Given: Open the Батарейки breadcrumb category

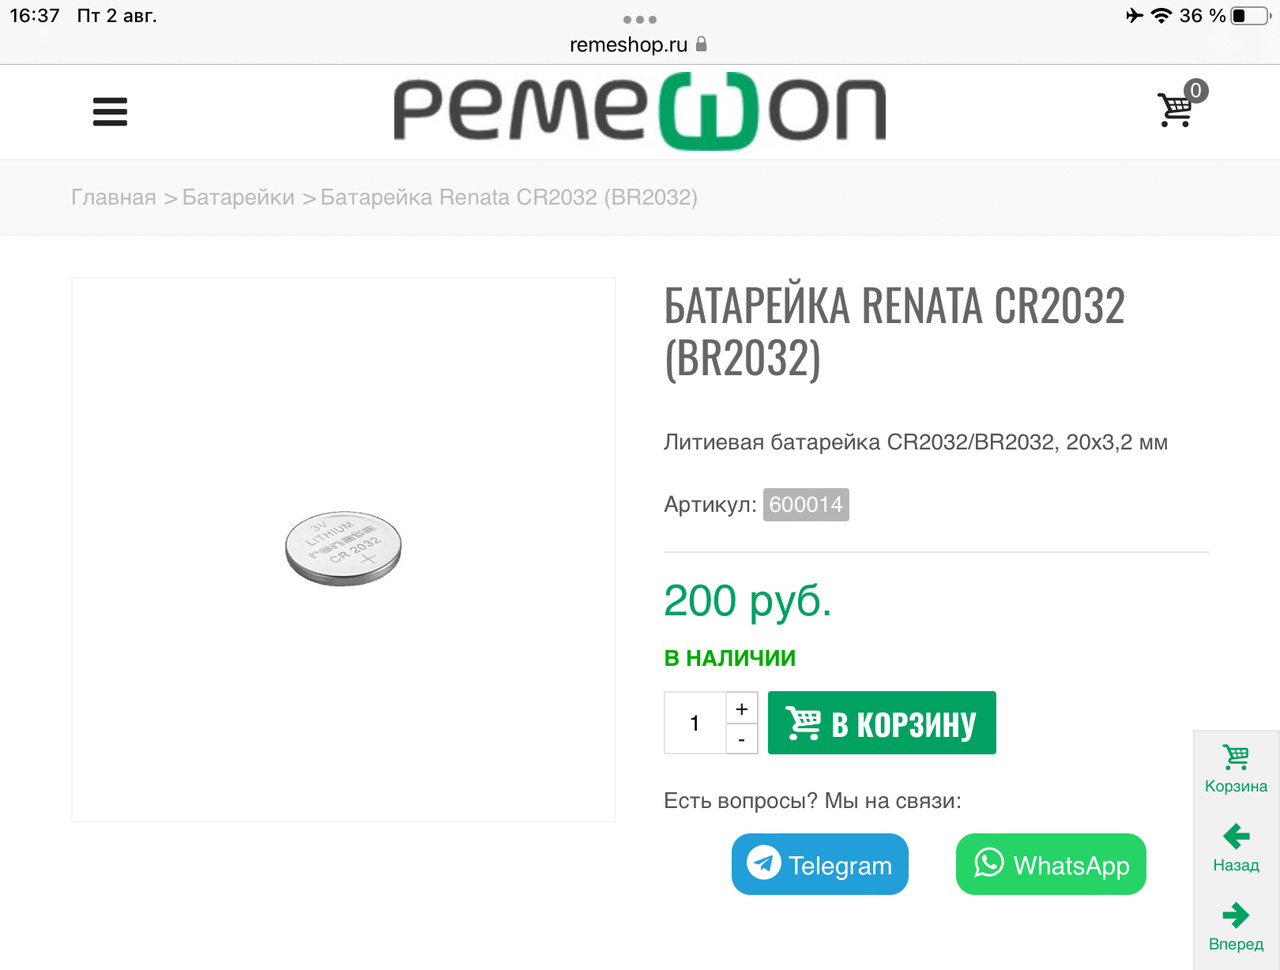Looking at the screenshot, I should 238,197.
